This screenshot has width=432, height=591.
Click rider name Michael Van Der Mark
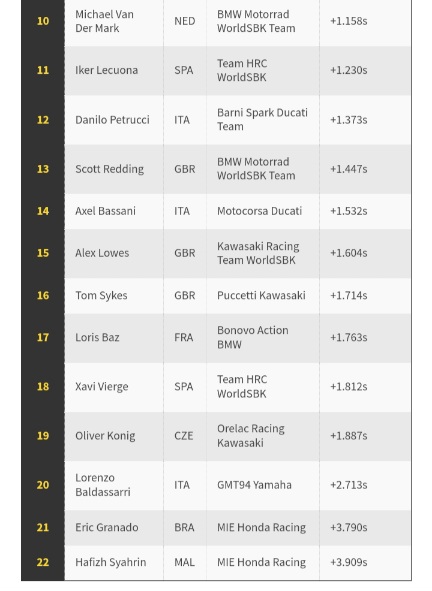pyautogui.click(x=104, y=21)
